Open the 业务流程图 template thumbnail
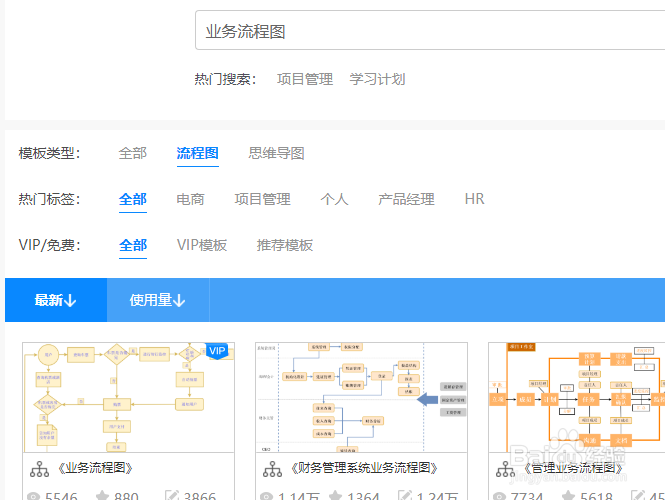Screen dimensions: 665x500 129,397
